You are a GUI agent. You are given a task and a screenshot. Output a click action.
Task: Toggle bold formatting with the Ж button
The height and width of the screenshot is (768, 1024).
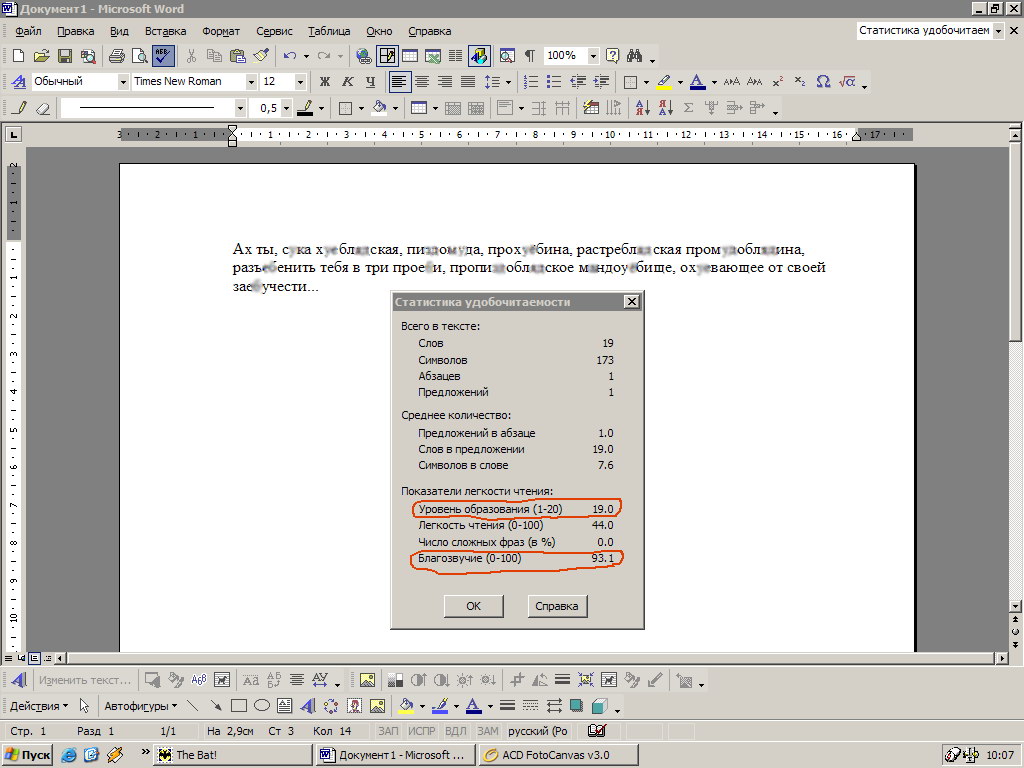[324, 82]
